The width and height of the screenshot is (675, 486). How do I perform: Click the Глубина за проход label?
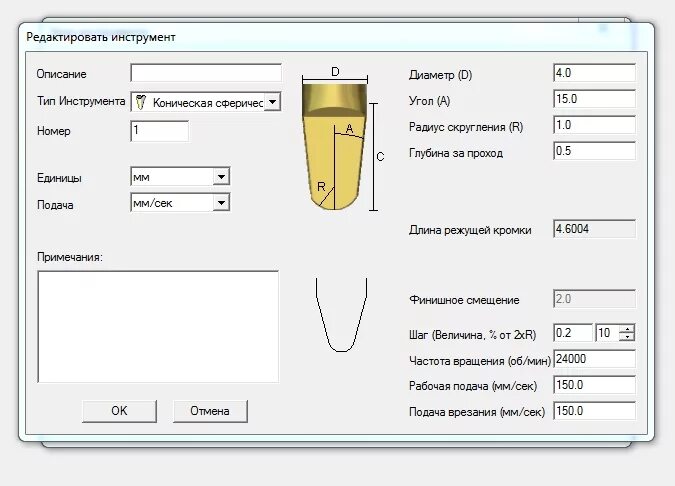point(455,153)
